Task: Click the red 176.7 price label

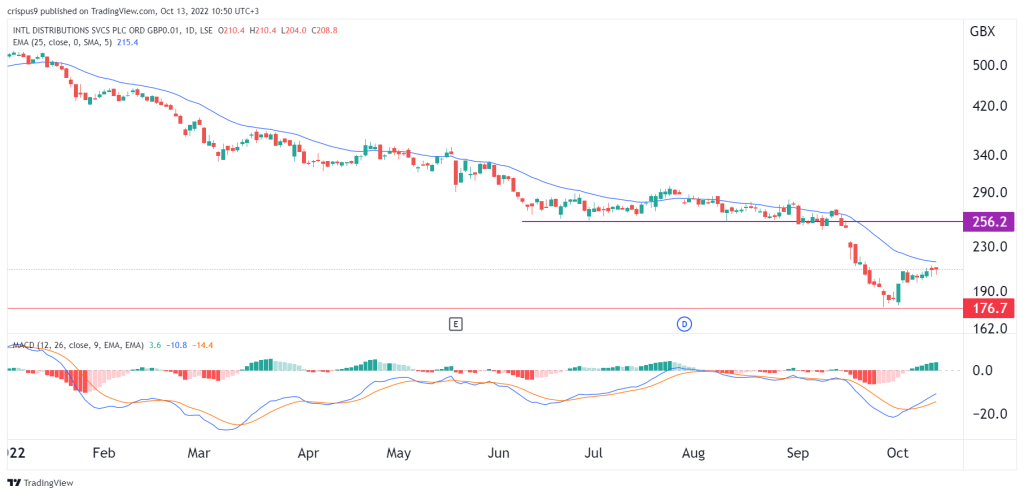Action: point(989,308)
